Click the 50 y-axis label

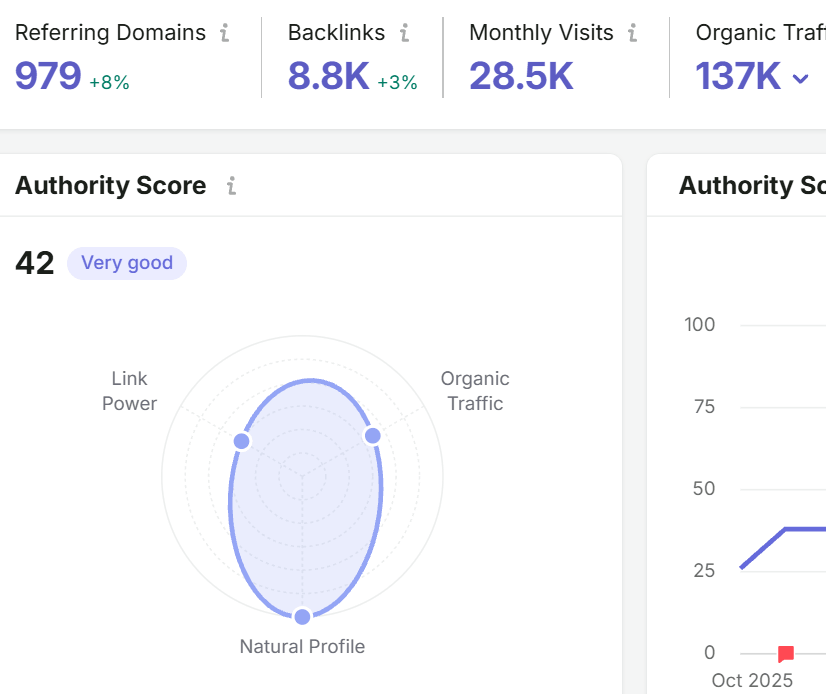coord(704,488)
